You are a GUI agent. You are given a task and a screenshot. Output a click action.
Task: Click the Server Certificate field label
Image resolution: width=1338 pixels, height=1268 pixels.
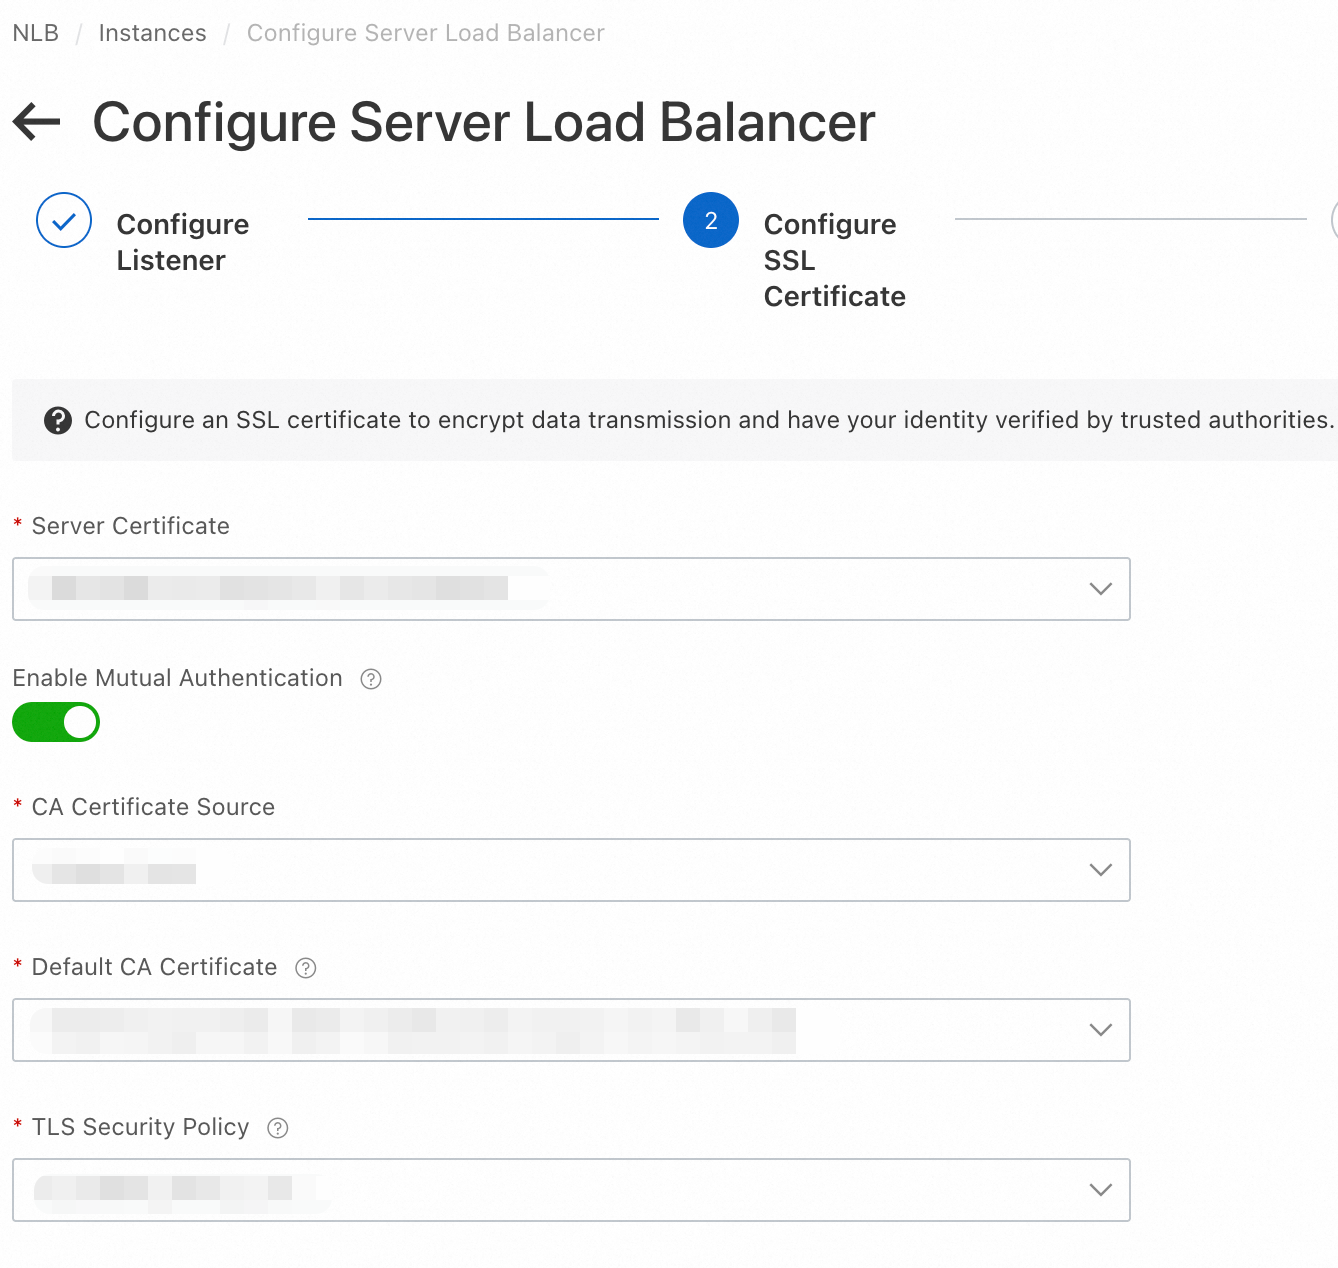point(131,526)
